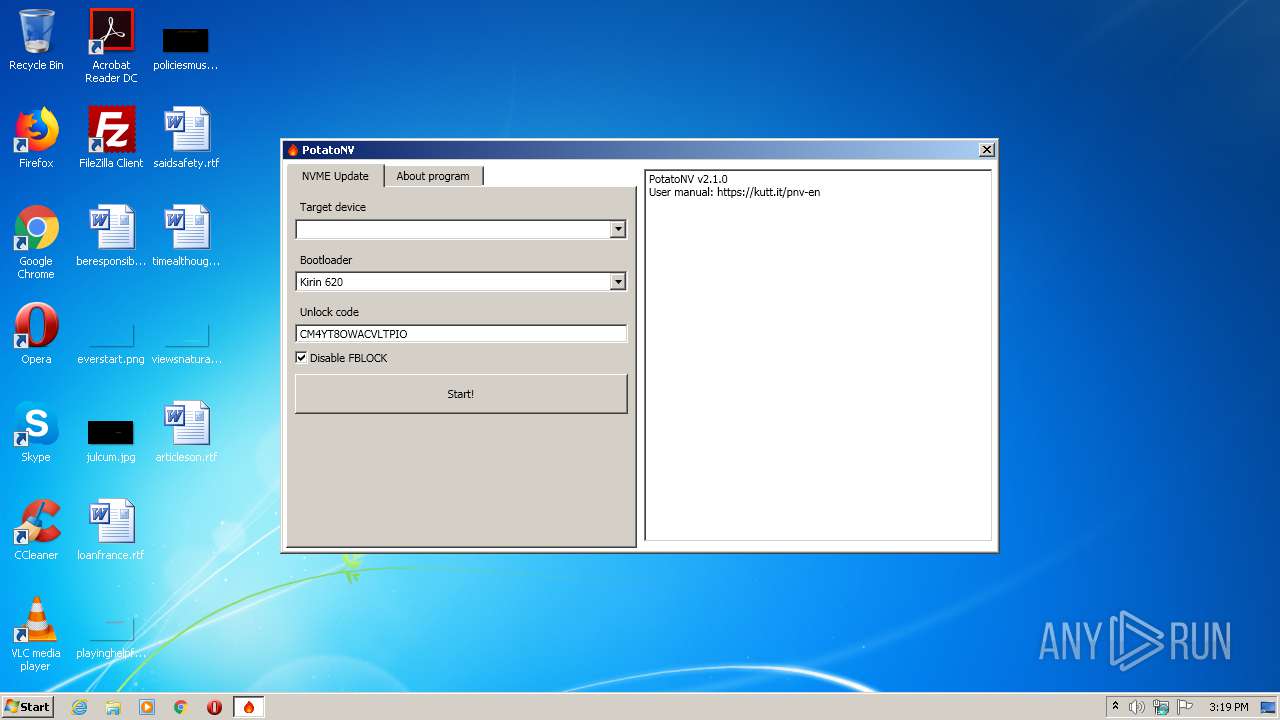
Task: Open Acrobat Reader DC shortcut
Action: [x=111, y=46]
